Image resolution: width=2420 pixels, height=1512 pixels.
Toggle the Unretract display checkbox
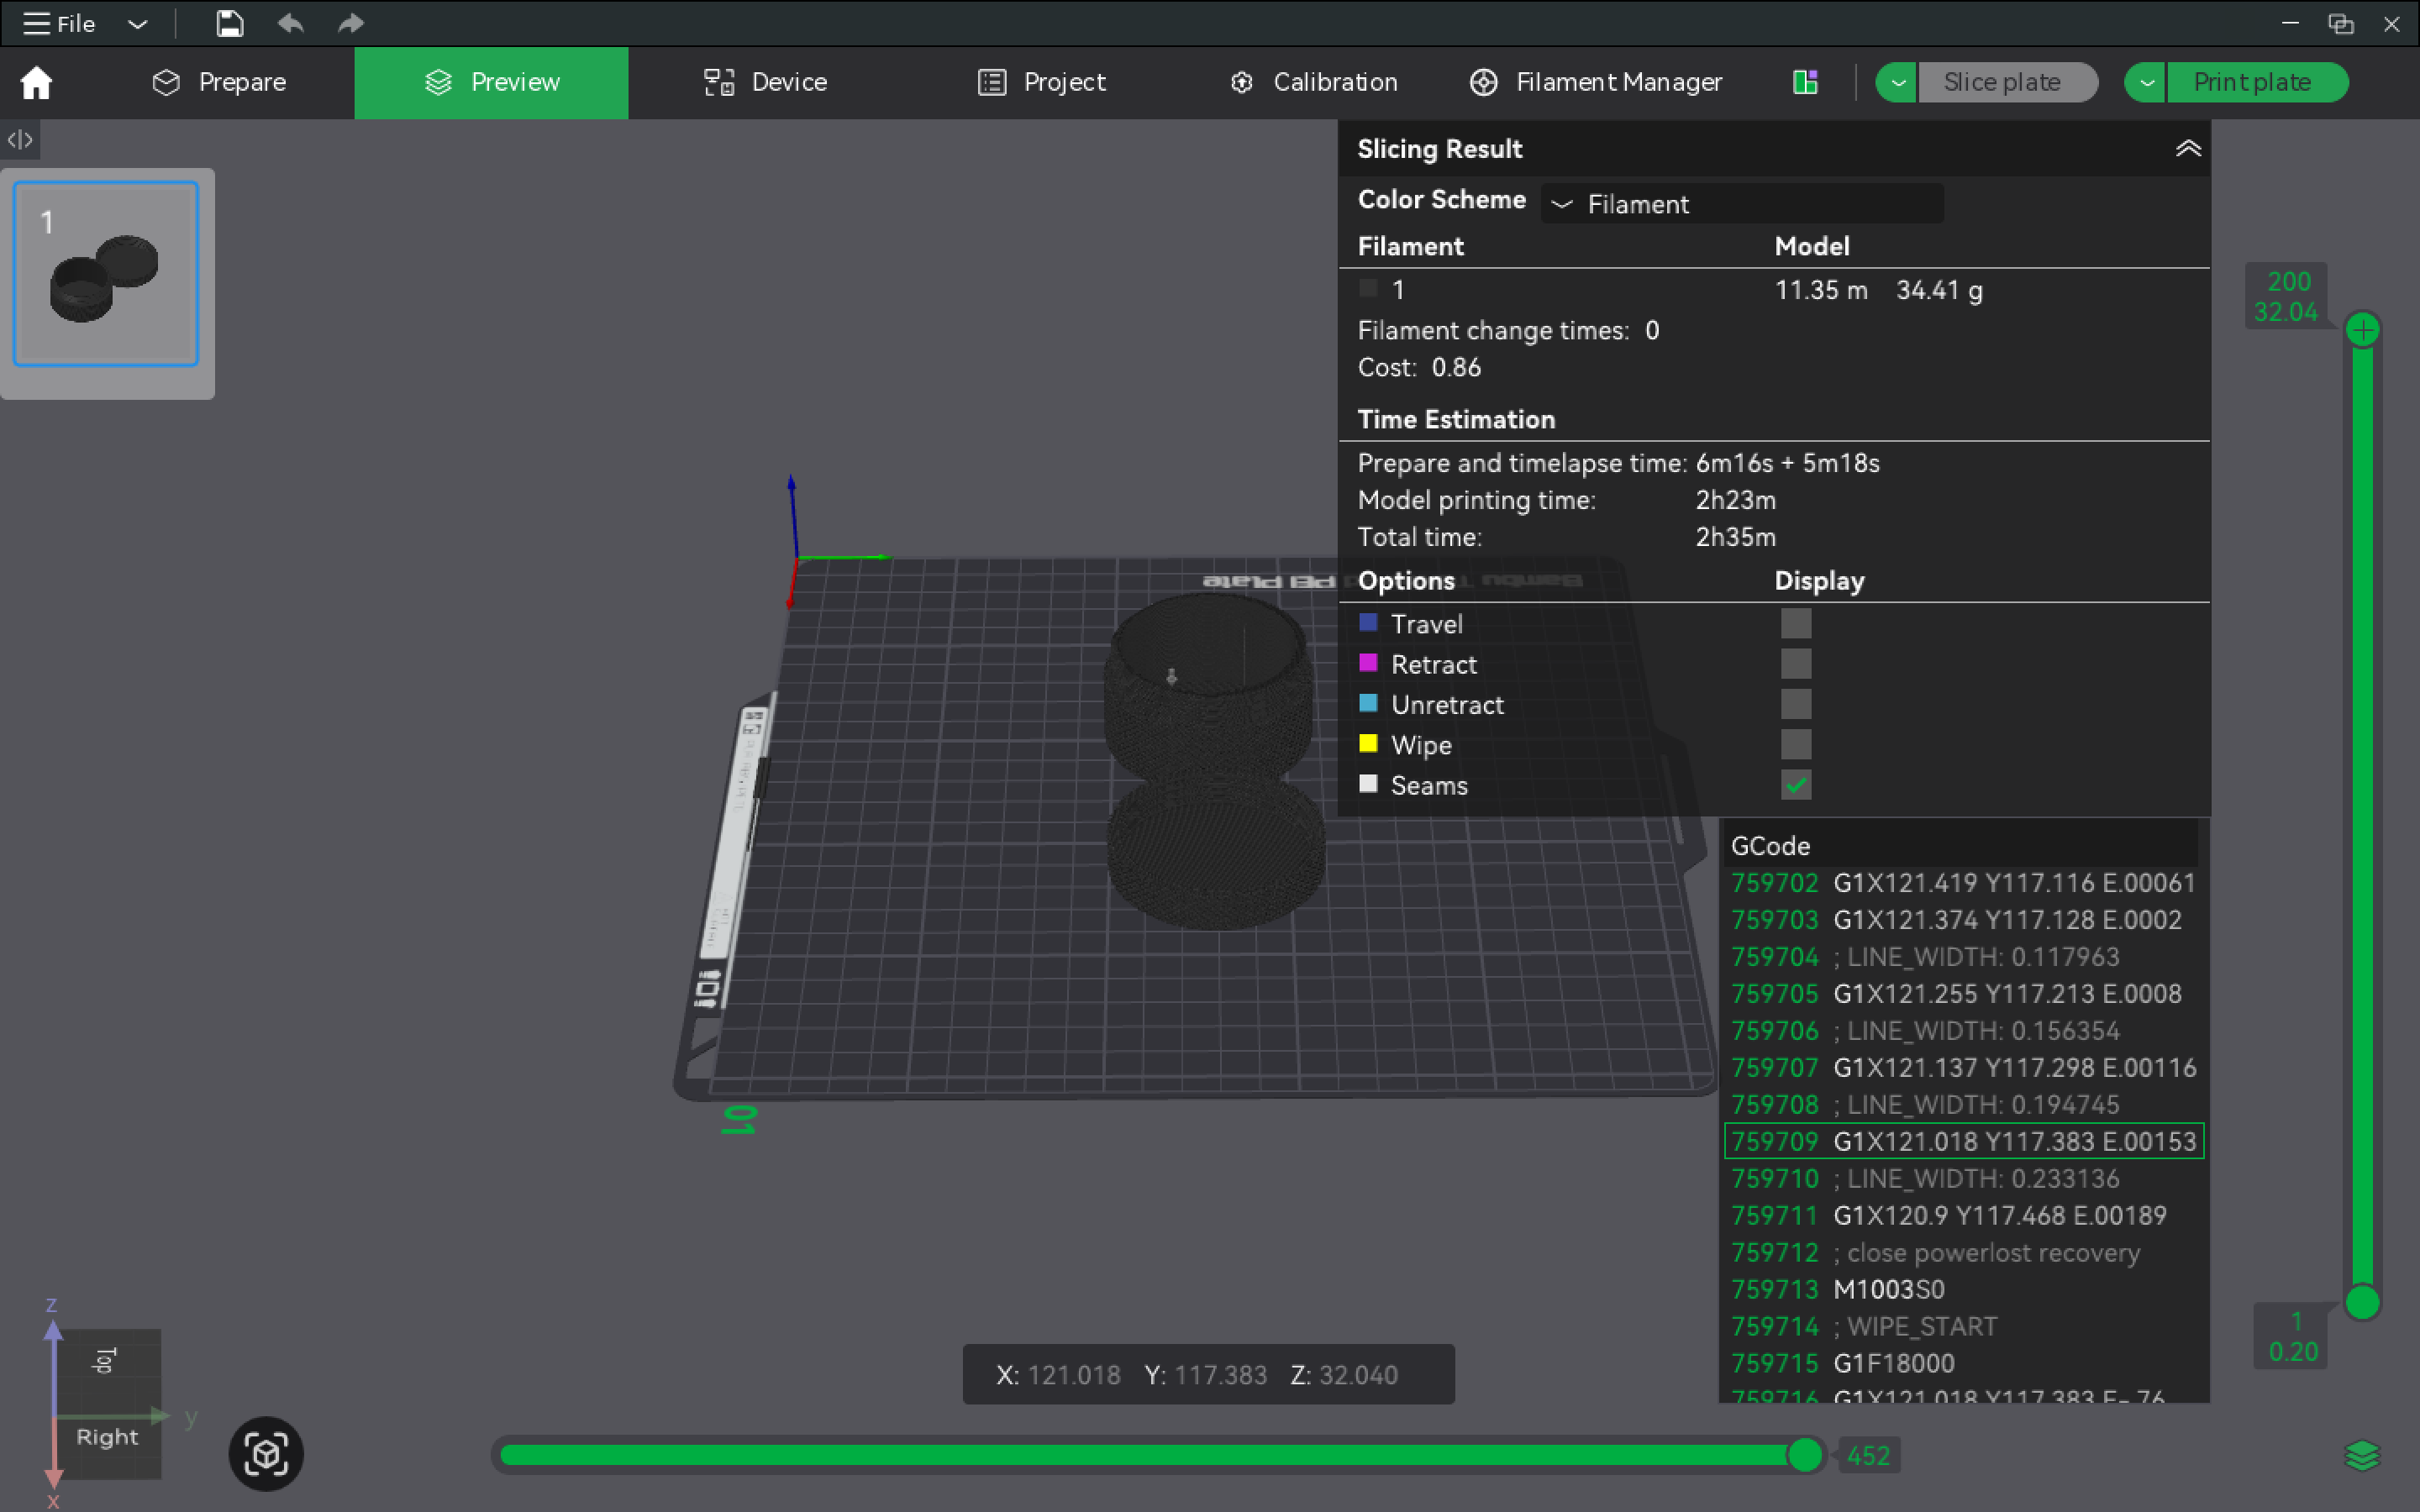(x=1796, y=704)
